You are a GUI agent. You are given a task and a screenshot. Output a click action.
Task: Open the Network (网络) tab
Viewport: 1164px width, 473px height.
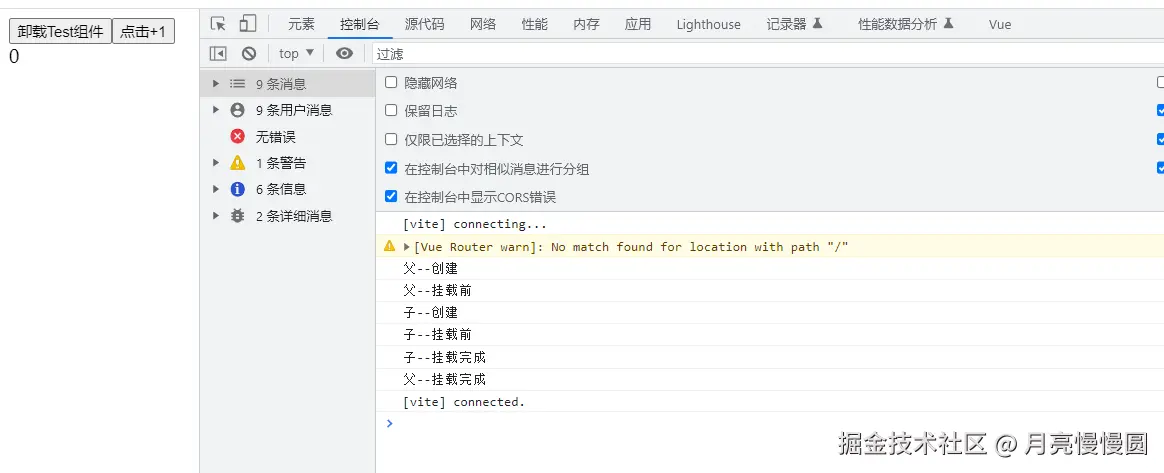(x=483, y=24)
